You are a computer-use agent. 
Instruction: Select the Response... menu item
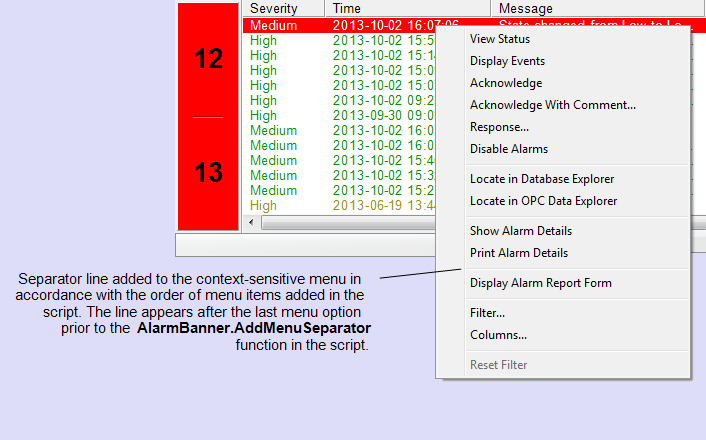click(499, 127)
